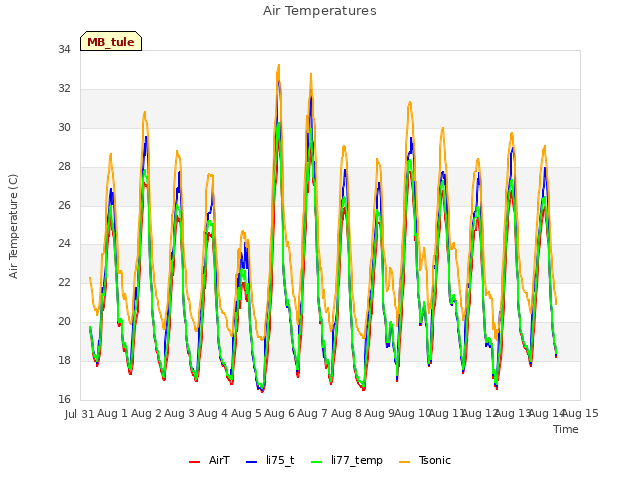Click the Aug 3 x-axis tick label
The image size is (640, 480).
179,413
